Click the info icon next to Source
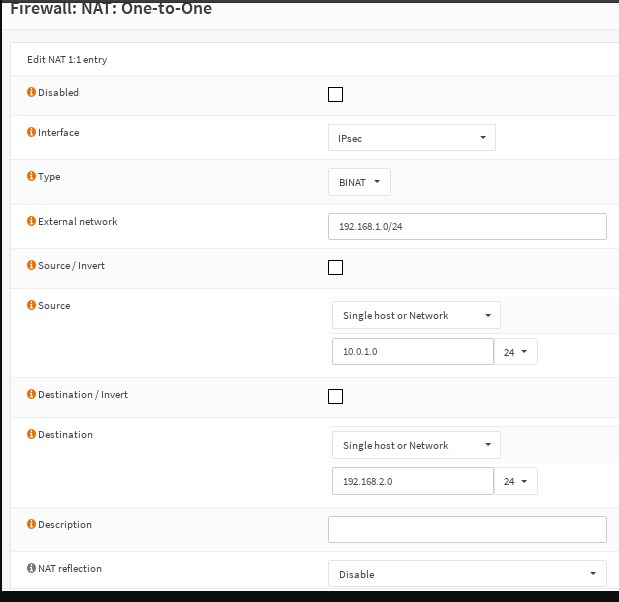619x602 pixels. pos(31,306)
